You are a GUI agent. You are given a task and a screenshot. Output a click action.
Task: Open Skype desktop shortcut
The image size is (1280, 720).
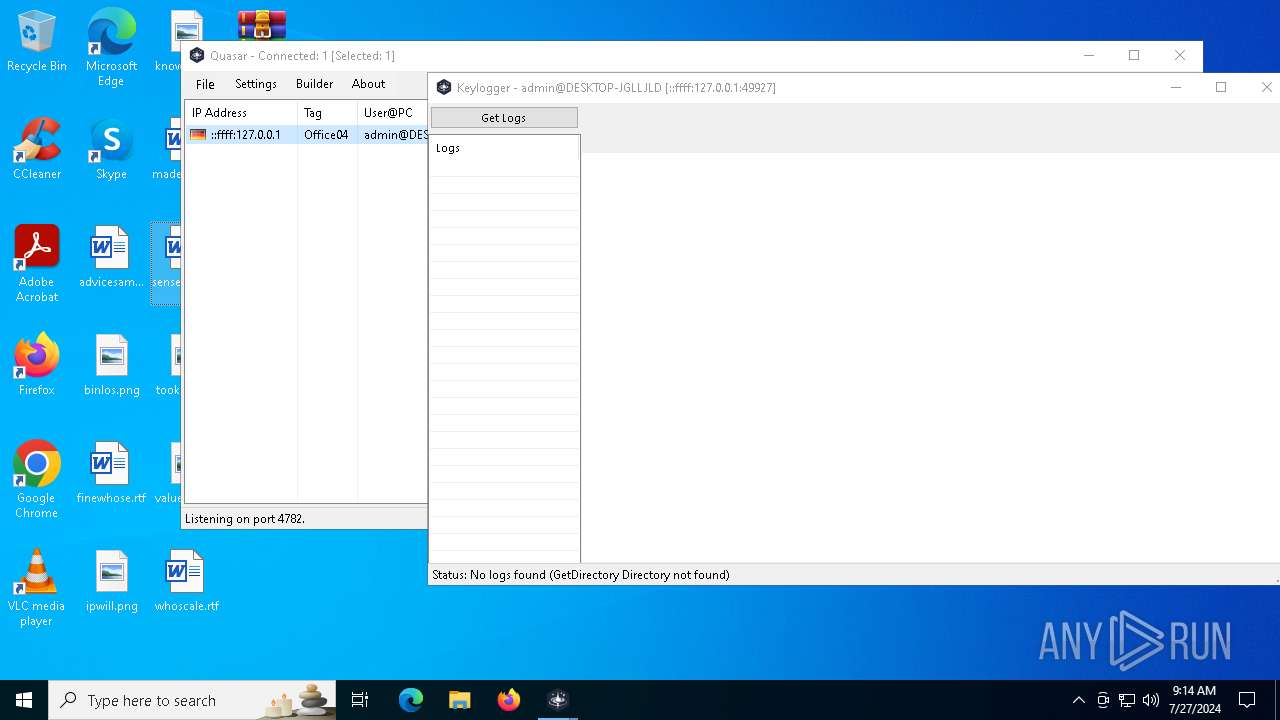click(x=111, y=150)
